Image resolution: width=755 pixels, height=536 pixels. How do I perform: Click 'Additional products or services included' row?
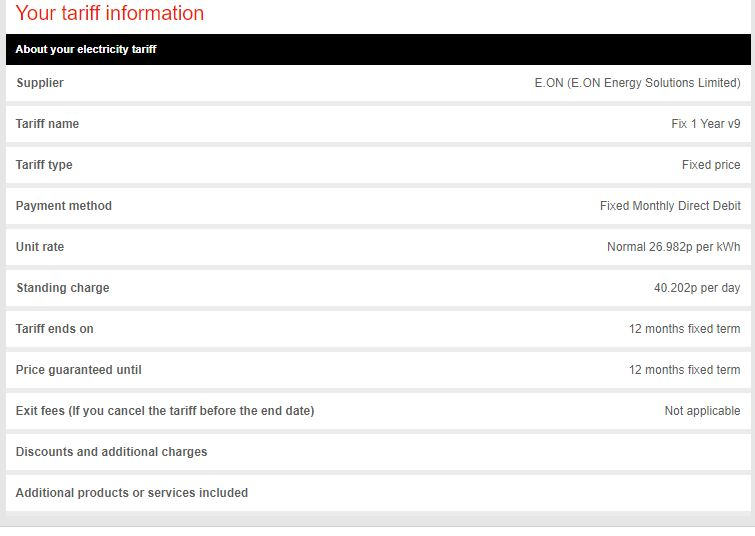378,493
